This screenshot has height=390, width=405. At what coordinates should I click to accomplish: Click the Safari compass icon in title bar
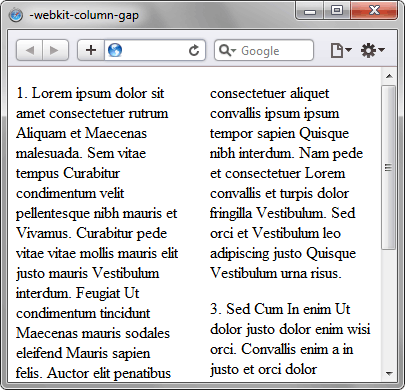coord(16,15)
